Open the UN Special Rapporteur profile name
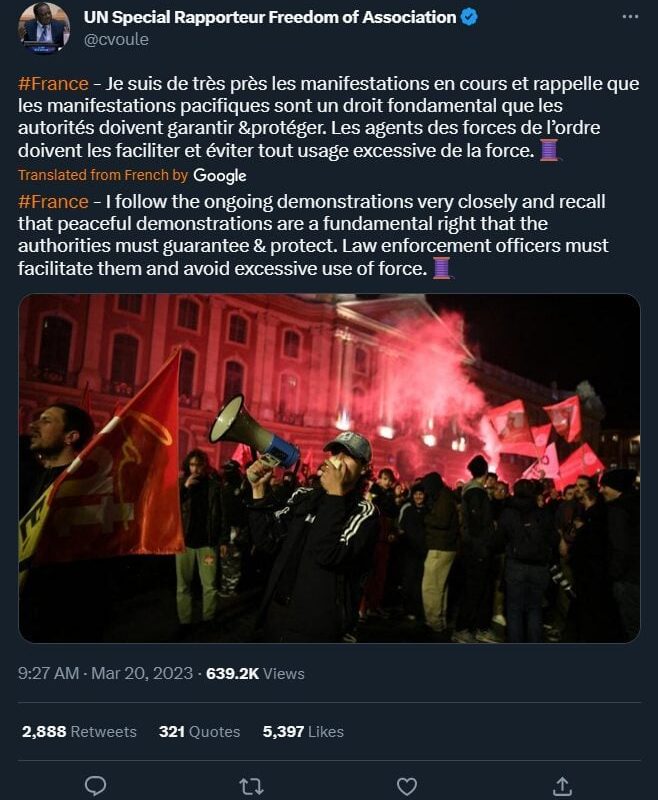This screenshot has height=800, width=658. (270, 17)
